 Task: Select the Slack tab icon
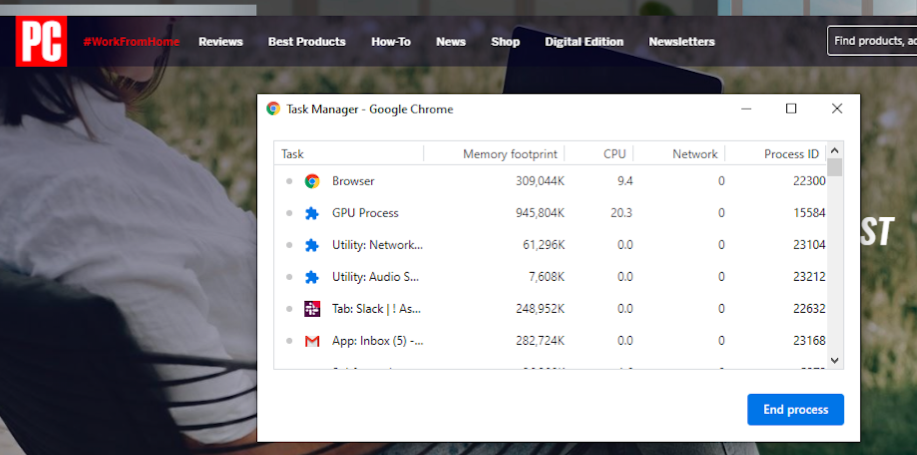(312, 309)
